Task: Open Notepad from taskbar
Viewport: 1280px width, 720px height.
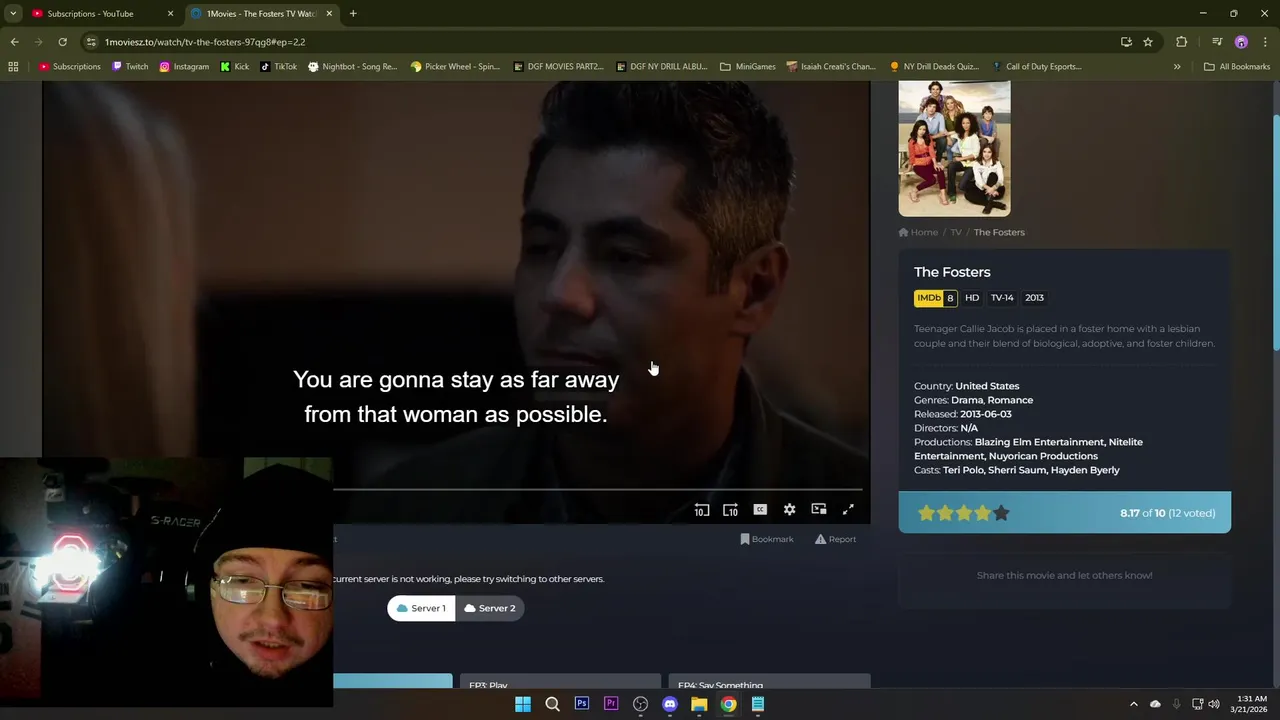Action: [758, 704]
